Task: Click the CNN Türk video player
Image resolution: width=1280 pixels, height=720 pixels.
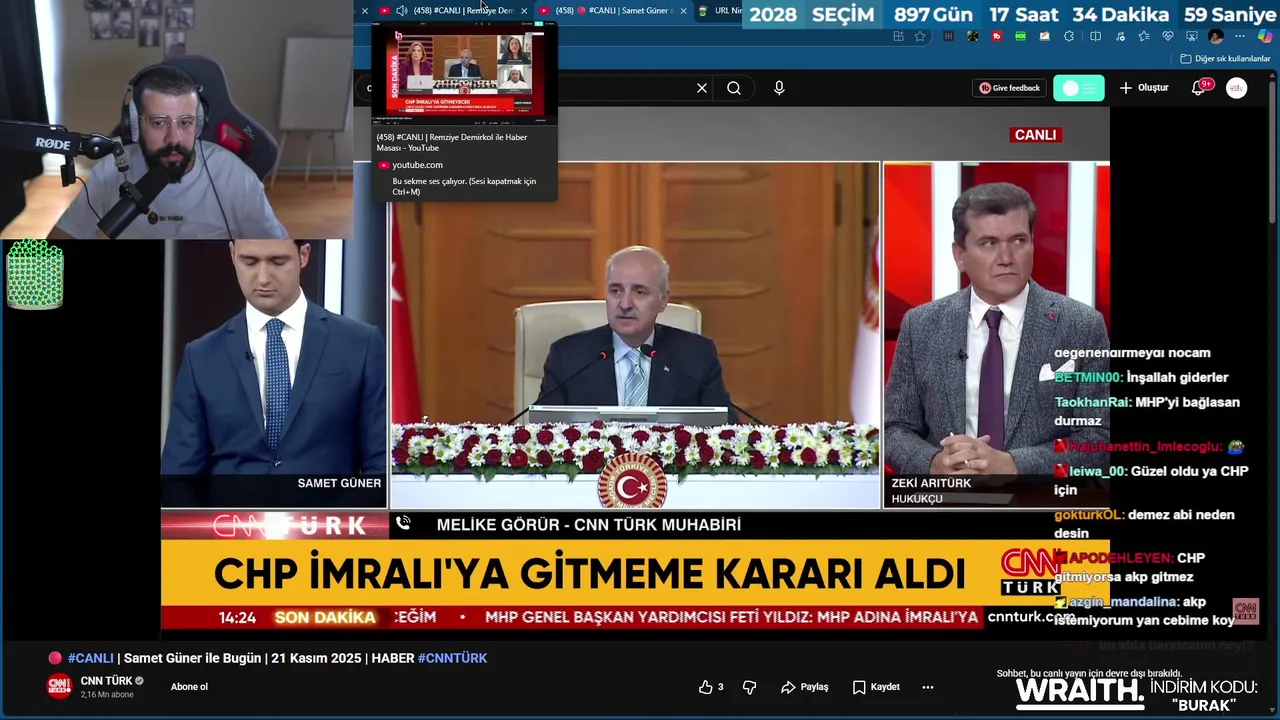Action: tap(635, 375)
